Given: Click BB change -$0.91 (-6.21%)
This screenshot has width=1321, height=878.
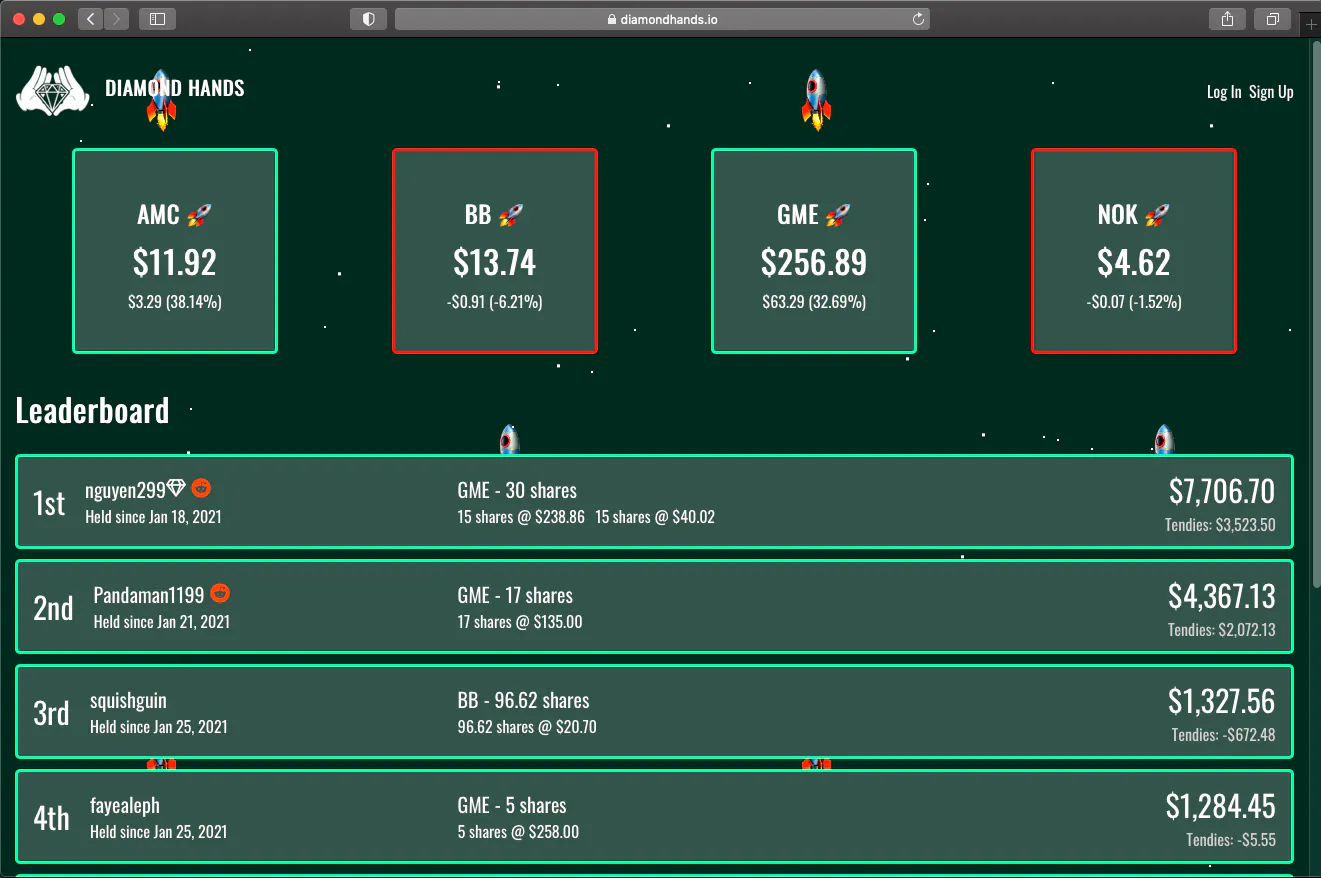Looking at the screenshot, I should (x=495, y=301).
